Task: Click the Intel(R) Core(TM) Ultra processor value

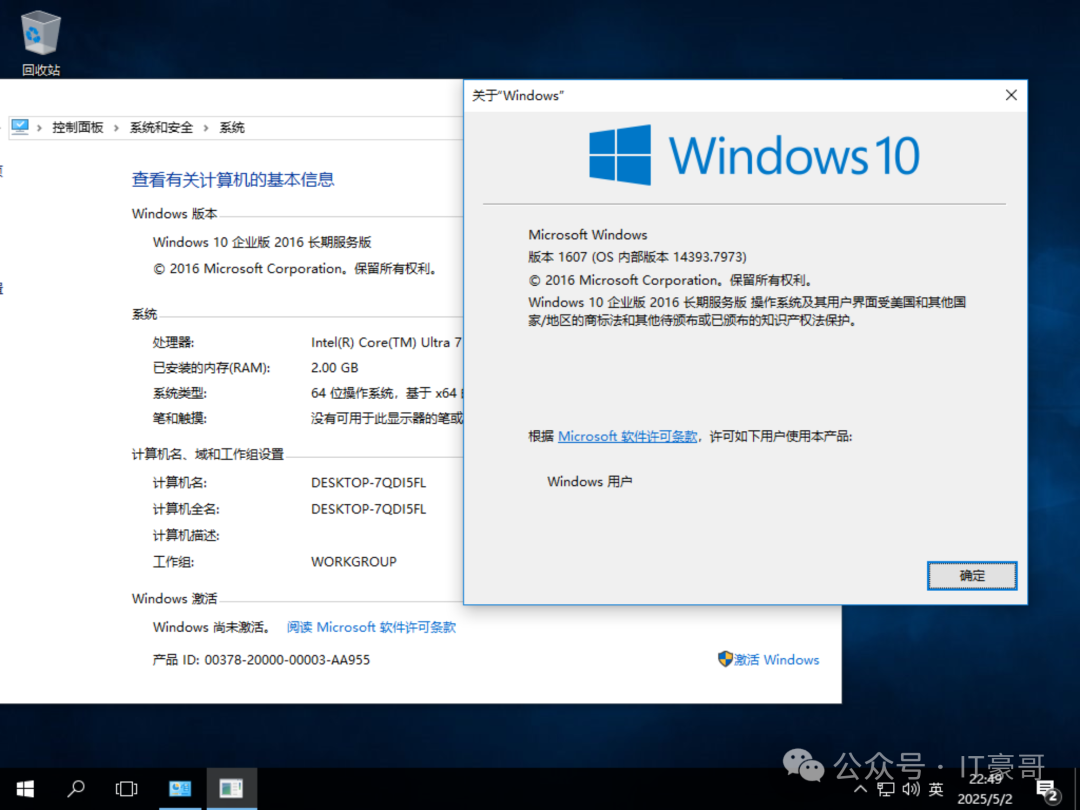Action: (x=386, y=342)
